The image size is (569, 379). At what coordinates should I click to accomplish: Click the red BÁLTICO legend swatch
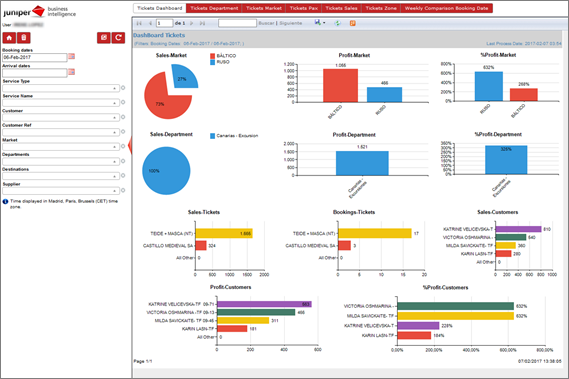point(213,56)
